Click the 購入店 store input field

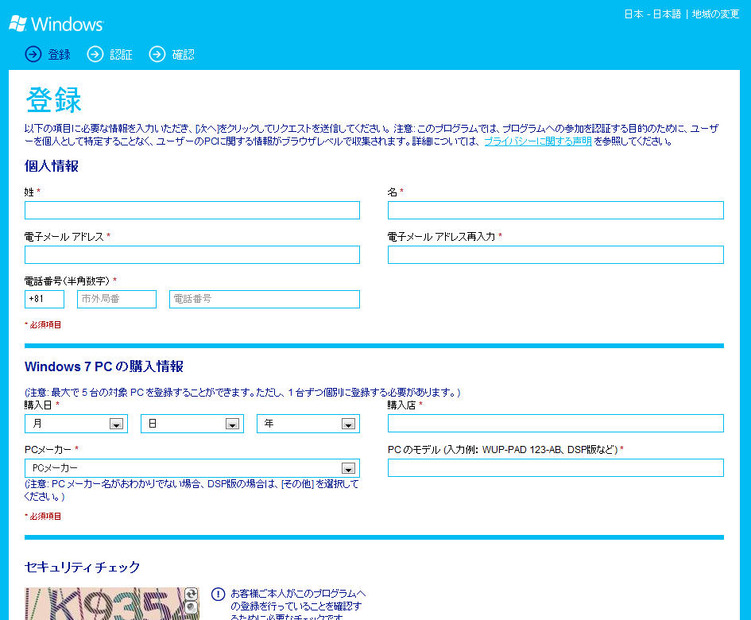pos(556,424)
